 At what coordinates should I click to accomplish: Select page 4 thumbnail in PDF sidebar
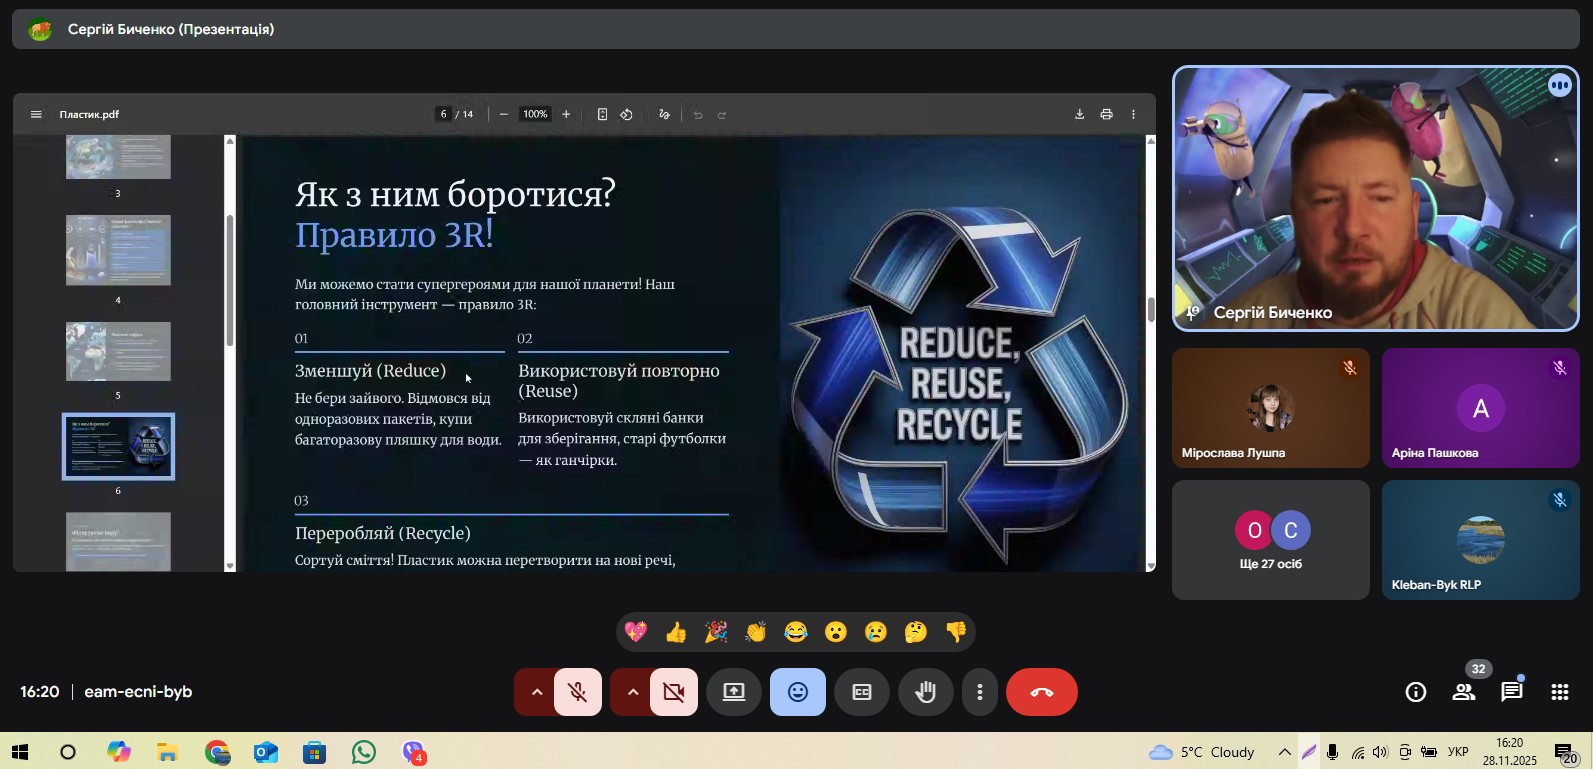coord(118,251)
